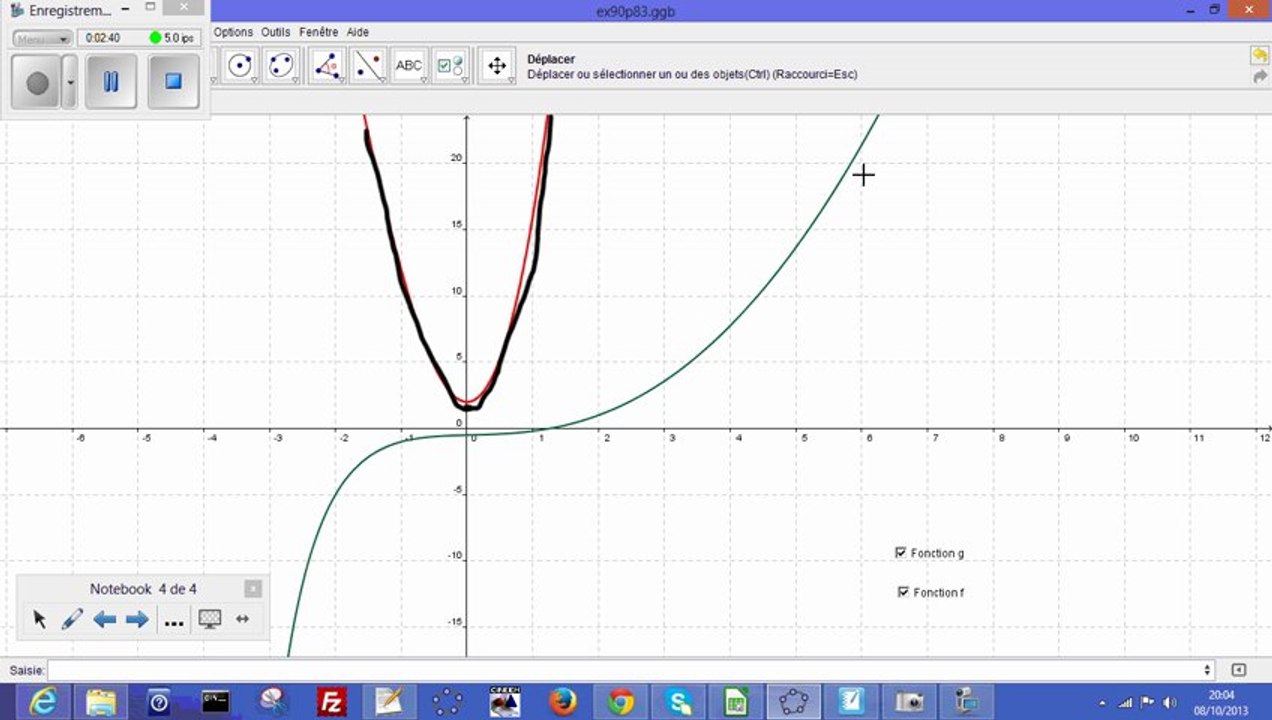
Task: Switch to GeoGebra pentagon taskbar icon
Action: coord(794,702)
